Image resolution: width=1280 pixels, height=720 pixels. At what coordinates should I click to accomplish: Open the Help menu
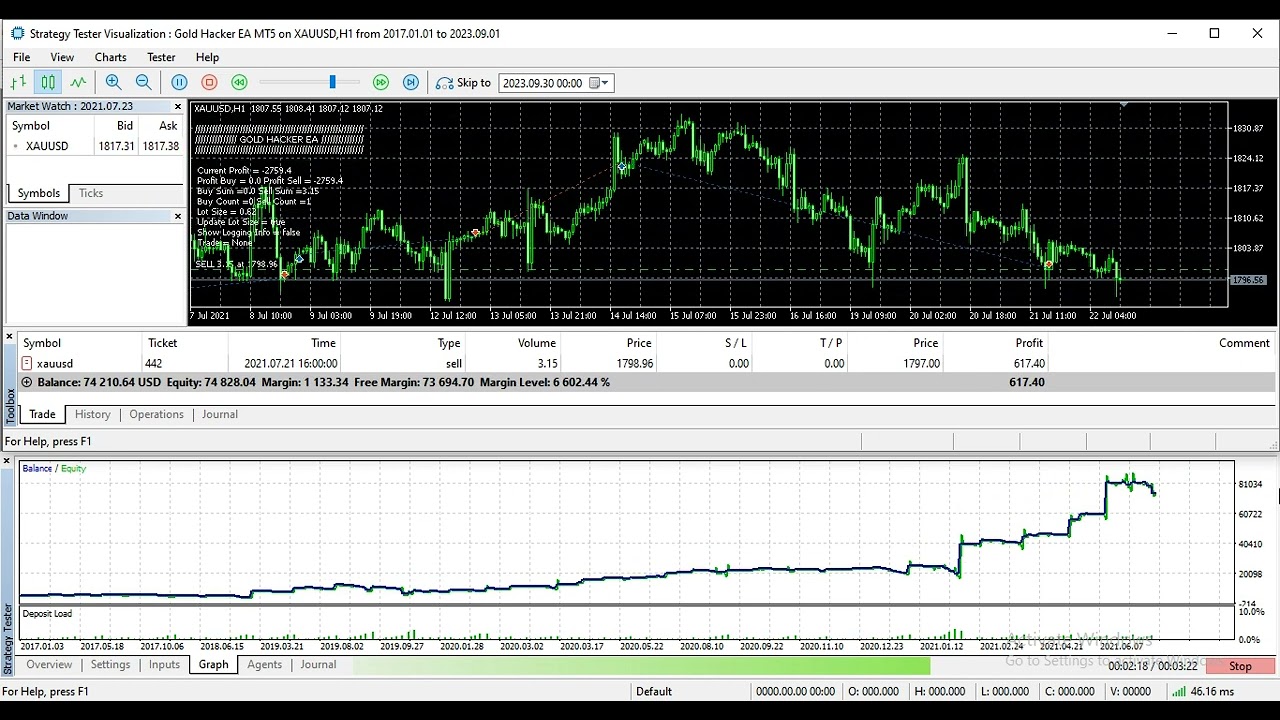207,57
